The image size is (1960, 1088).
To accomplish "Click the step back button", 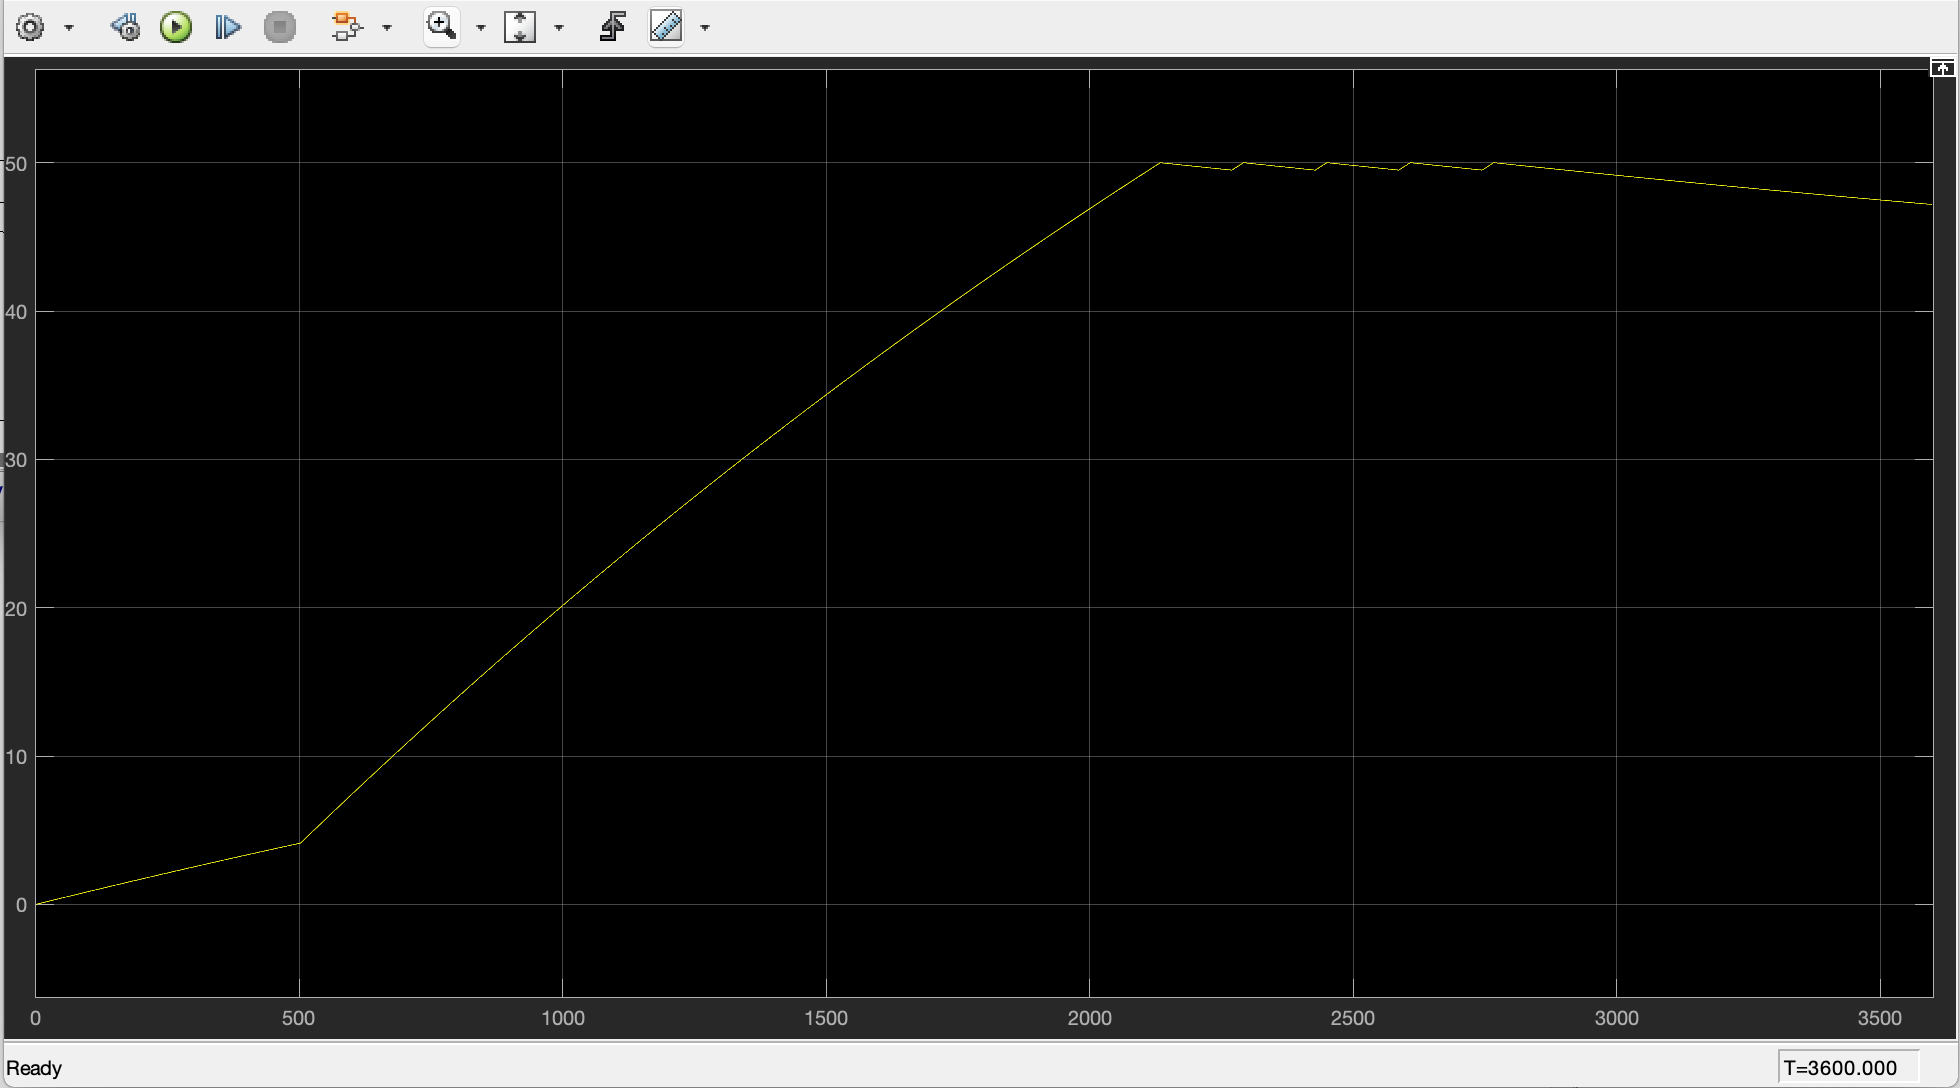I will [126, 27].
